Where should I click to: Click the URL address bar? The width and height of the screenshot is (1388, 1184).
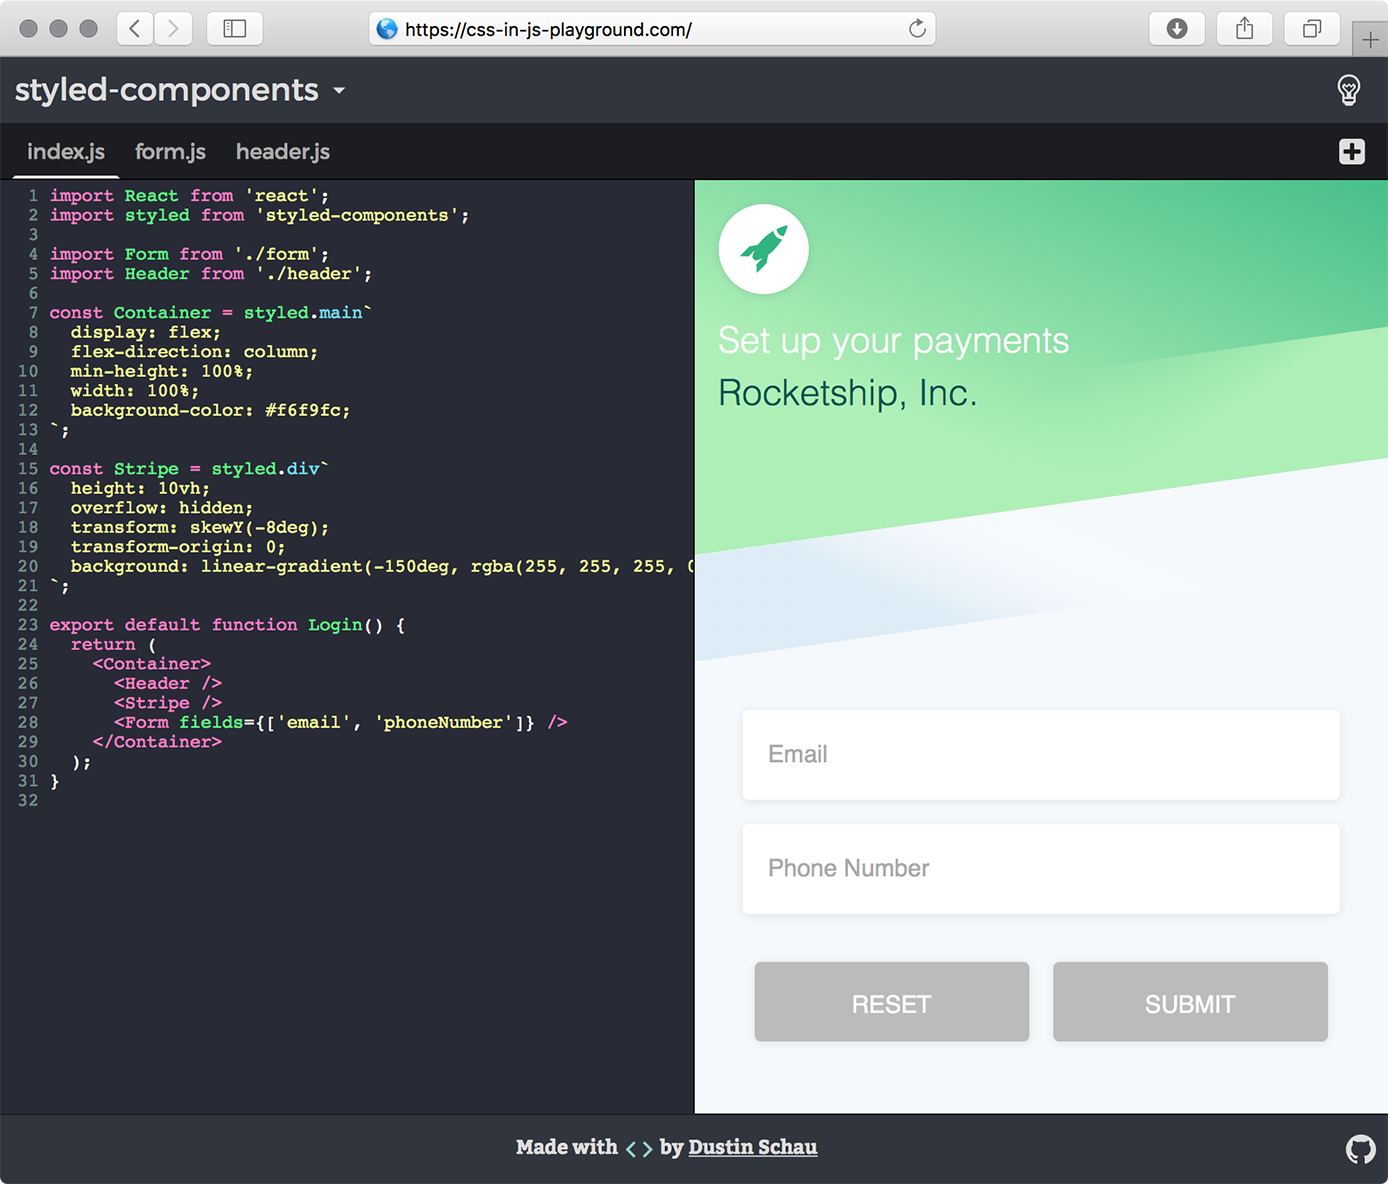(653, 29)
